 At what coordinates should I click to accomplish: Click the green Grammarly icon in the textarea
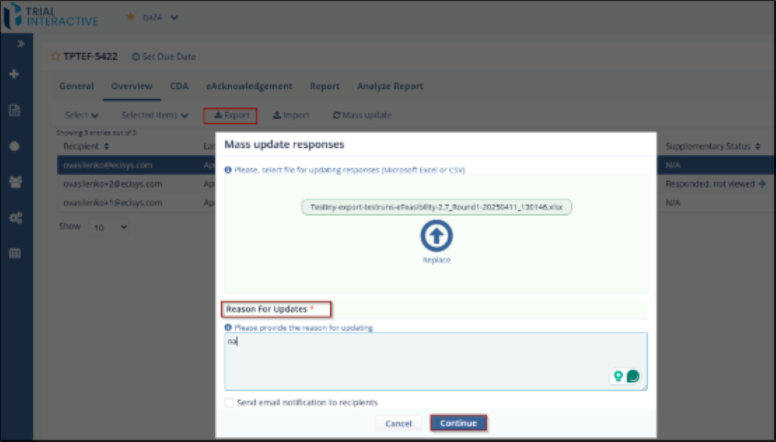(x=633, y=376)
